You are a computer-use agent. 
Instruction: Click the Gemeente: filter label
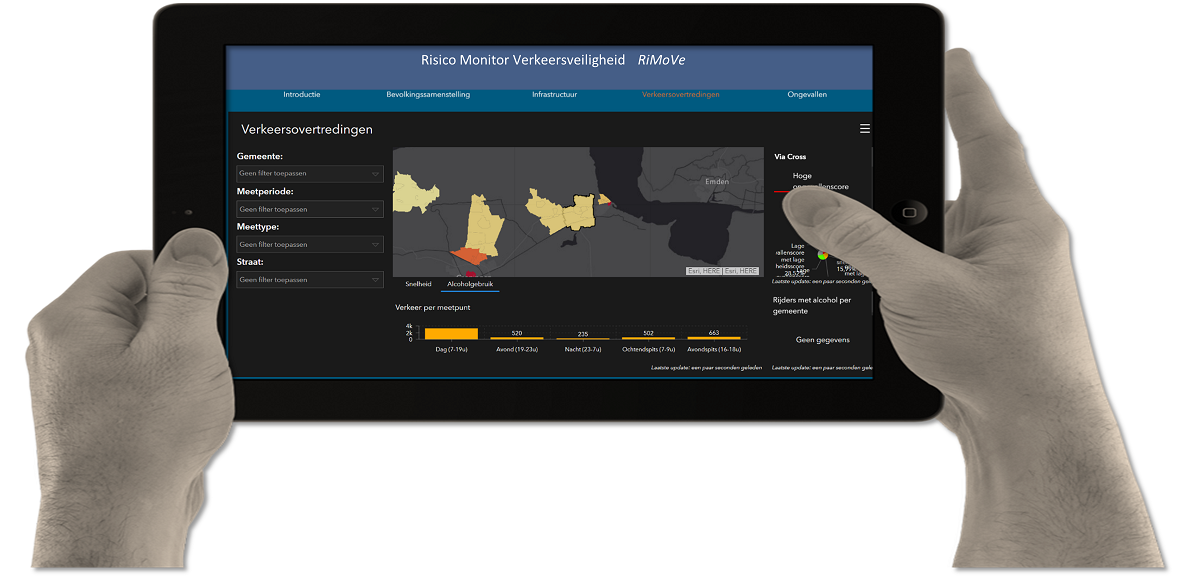[x=260, y=157]
